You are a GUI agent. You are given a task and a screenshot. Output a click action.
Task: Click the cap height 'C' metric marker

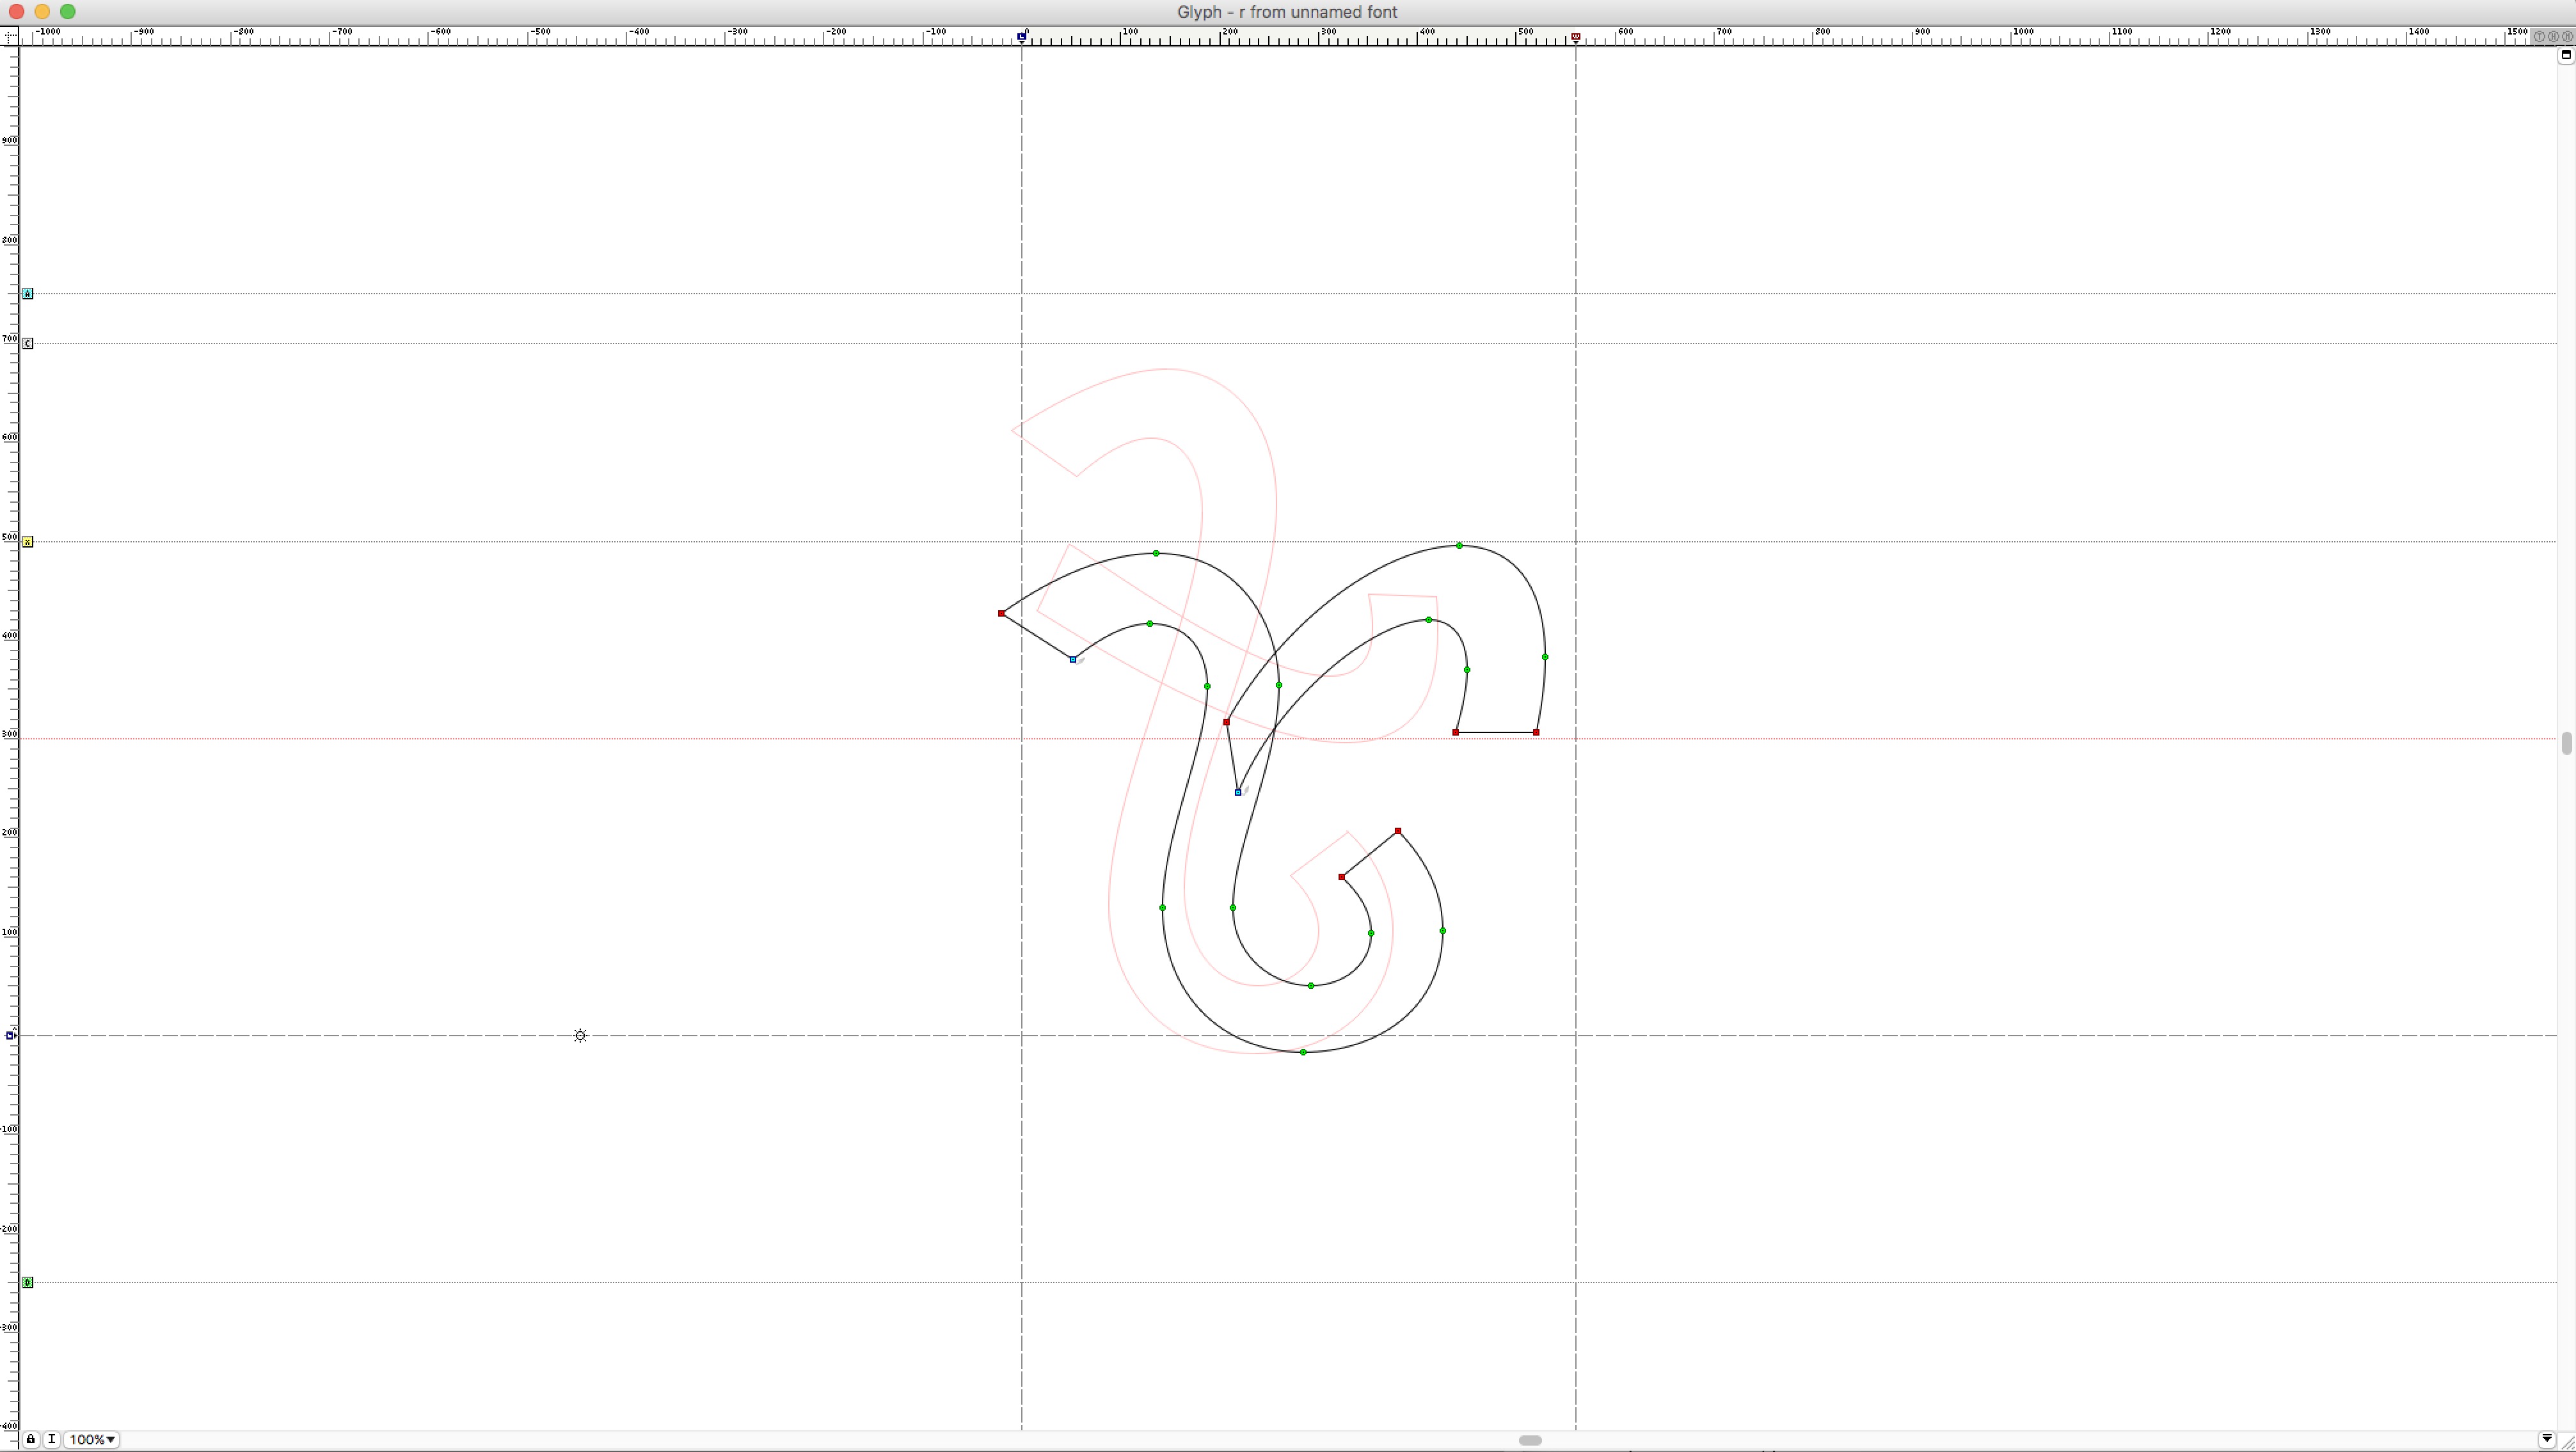tap(28, 343)
